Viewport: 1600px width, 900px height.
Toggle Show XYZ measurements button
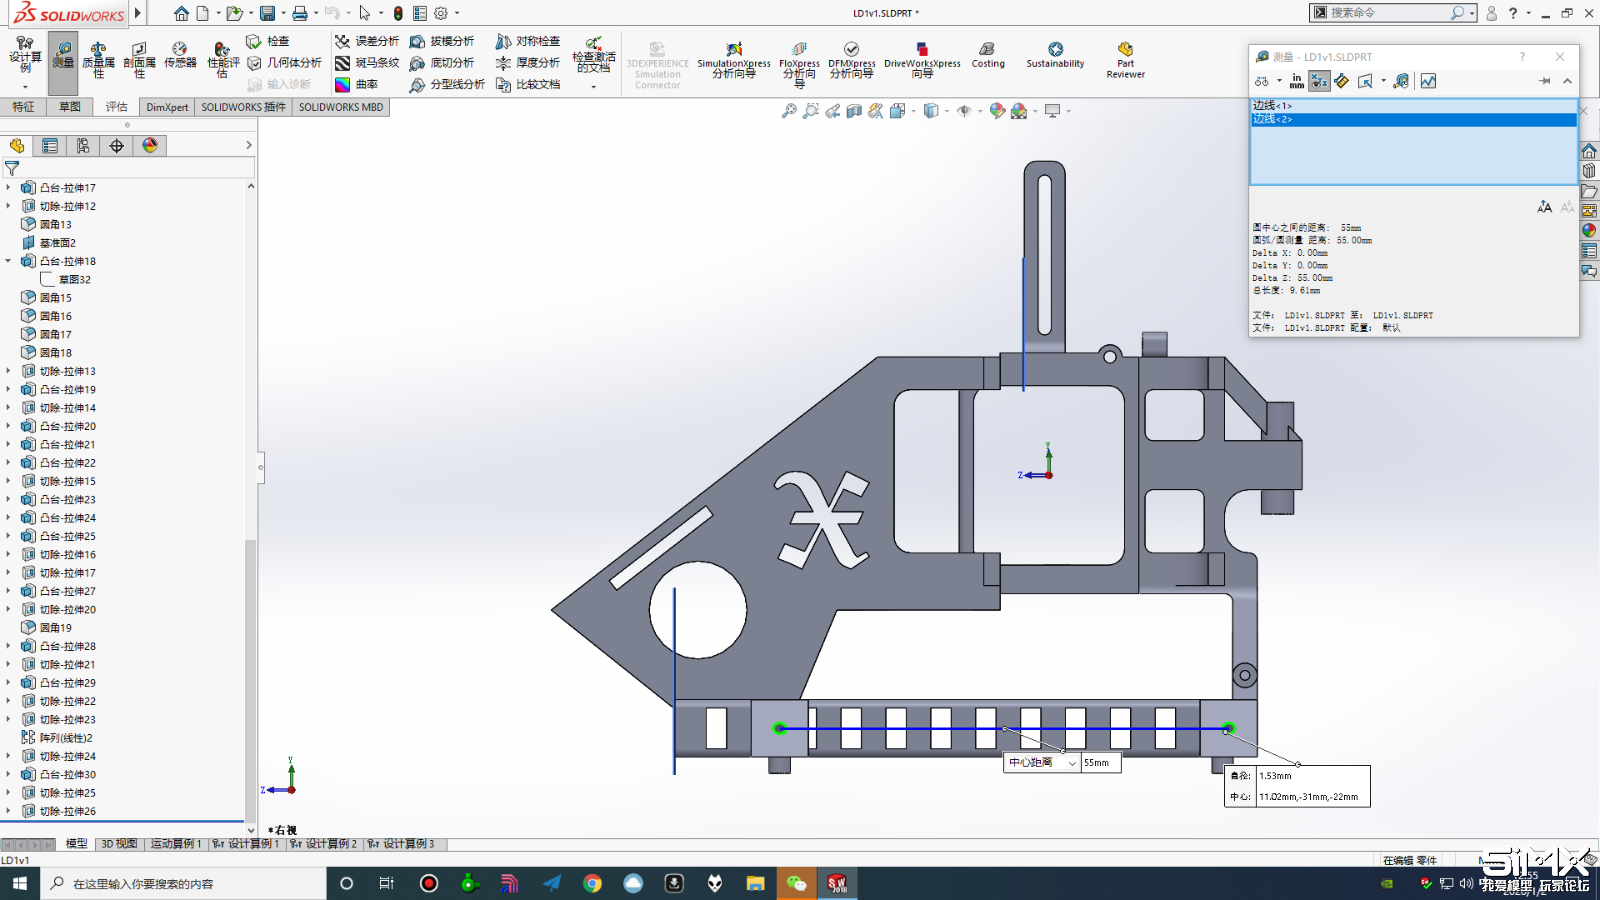1320,81
